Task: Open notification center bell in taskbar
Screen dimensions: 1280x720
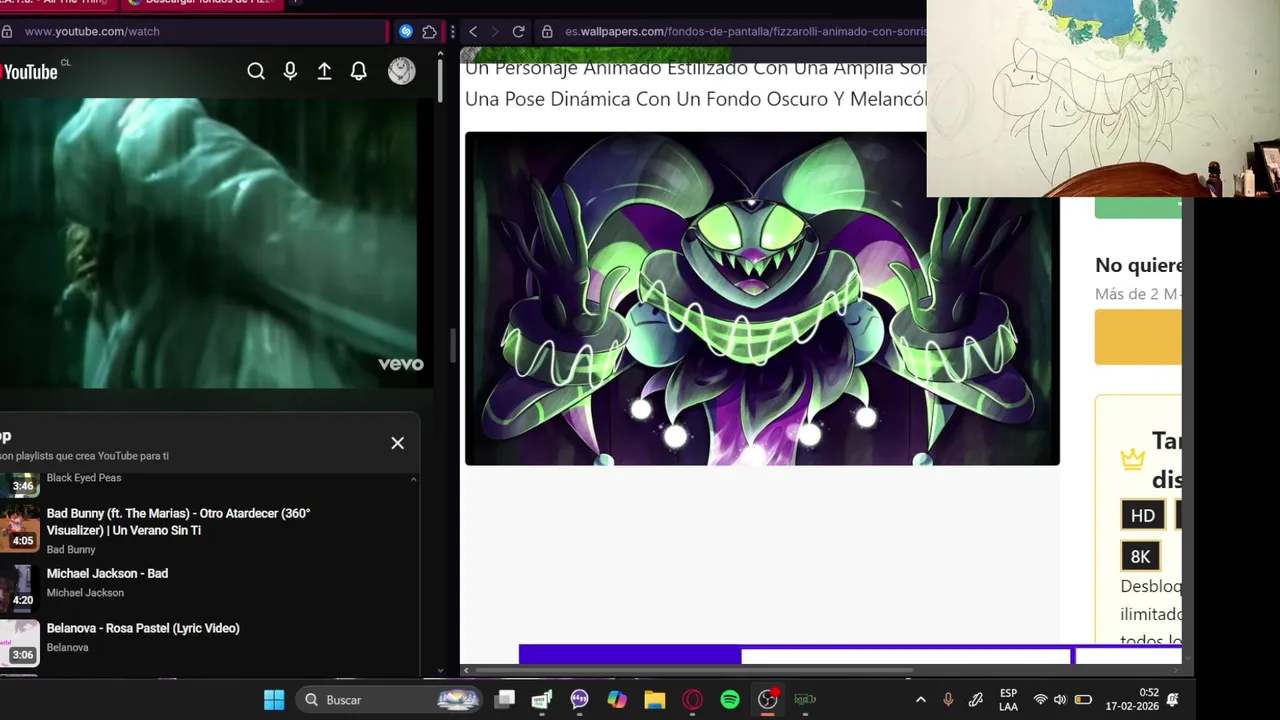Action: click(1172, 700)
